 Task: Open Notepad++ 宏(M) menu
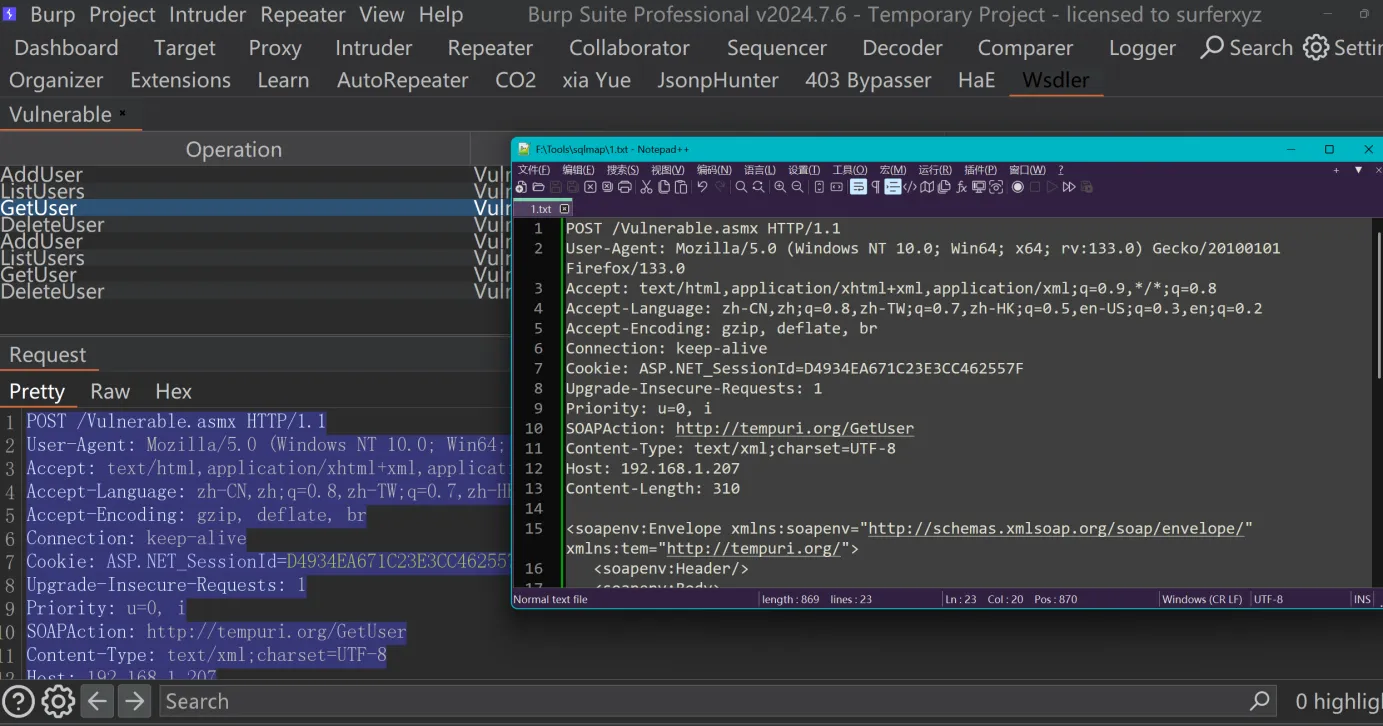[892, 170]
